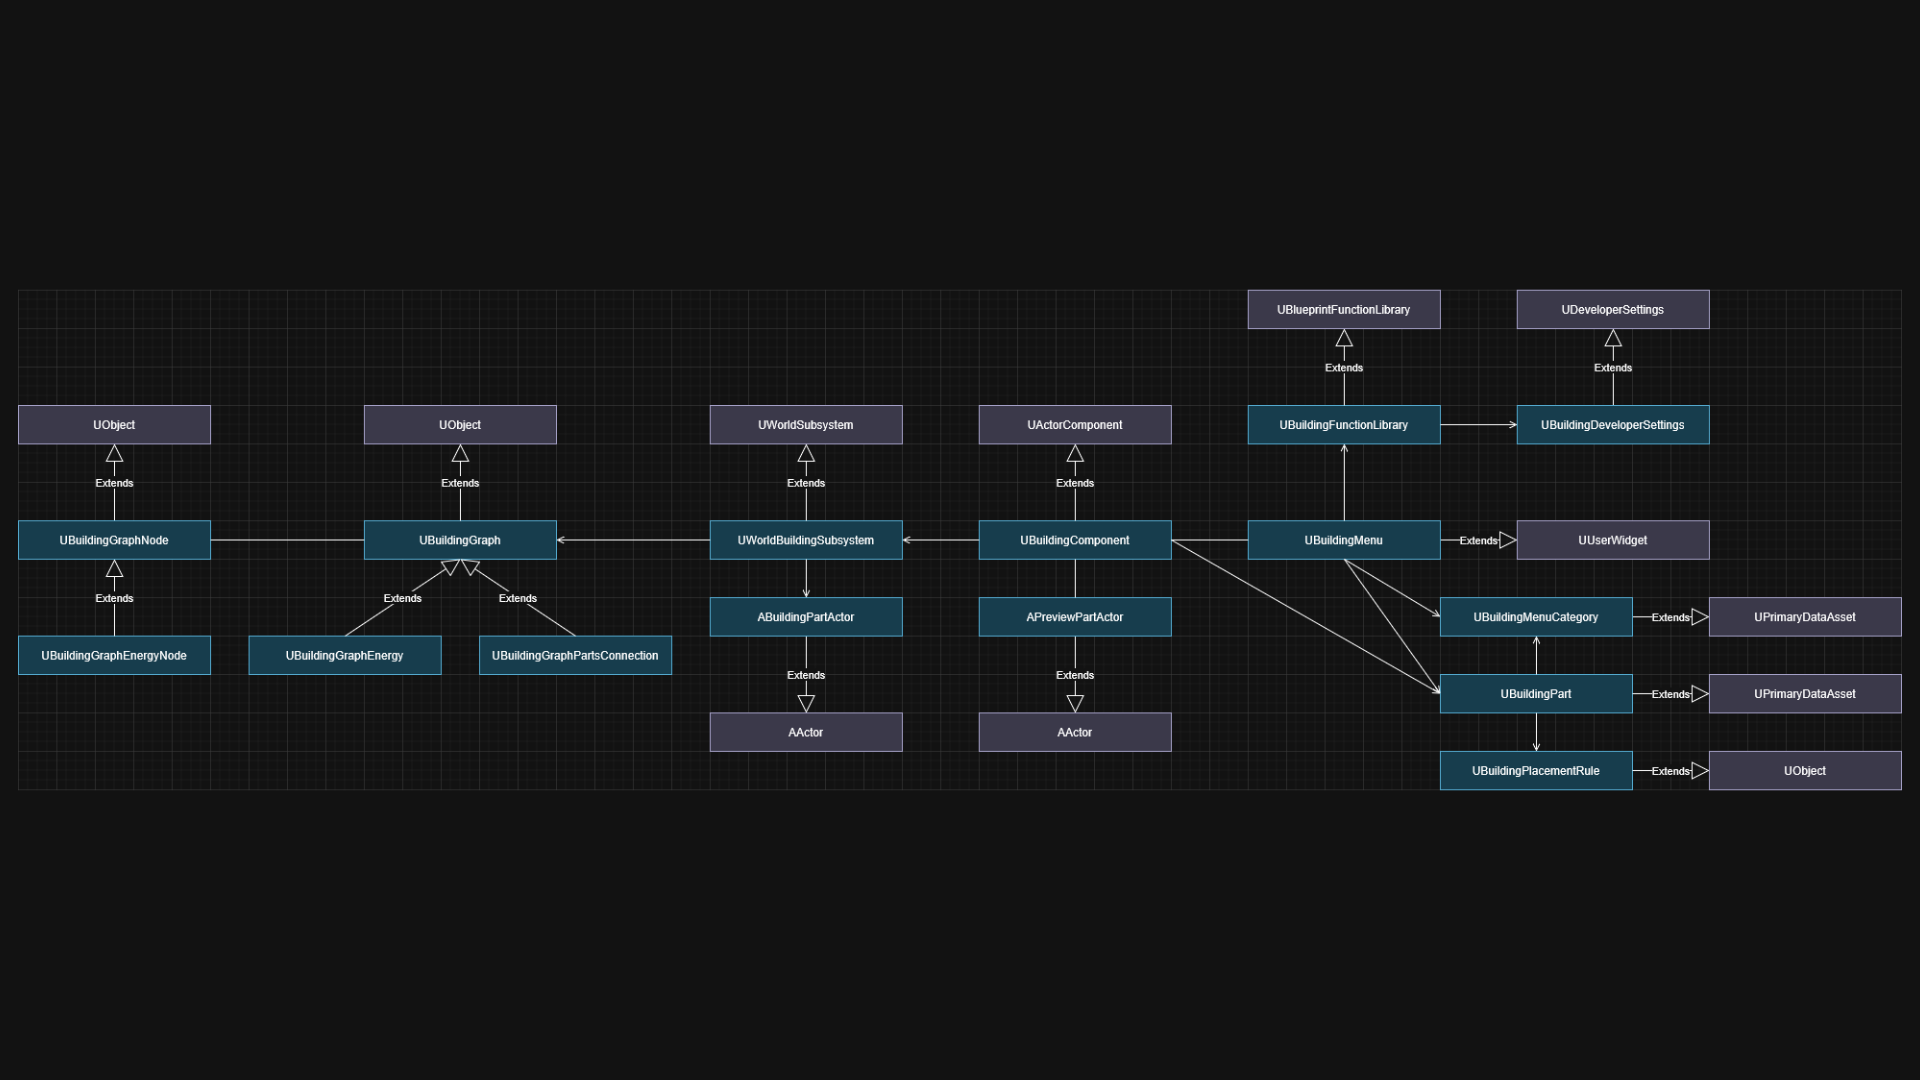Click inheritance arrowhead under UBlueprintFunctionLibrary
The height and width of the screenshot is (1080, 1920).
1344,338
